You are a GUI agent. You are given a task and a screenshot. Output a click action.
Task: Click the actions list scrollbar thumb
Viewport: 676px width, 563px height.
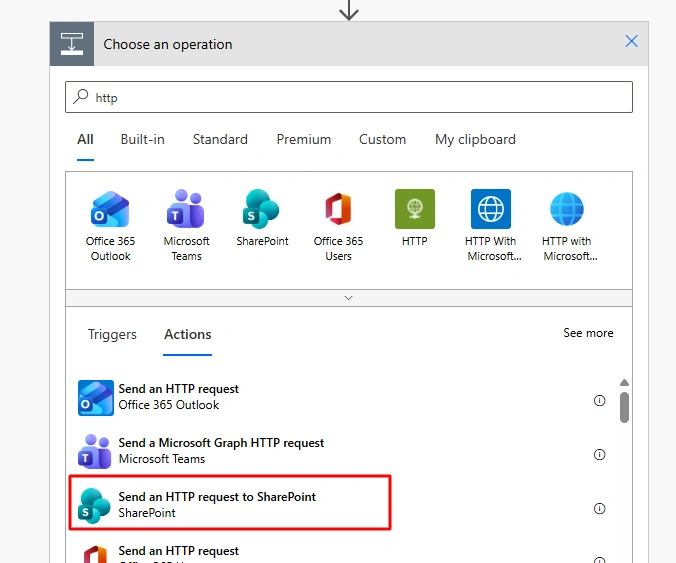[624, 407]
